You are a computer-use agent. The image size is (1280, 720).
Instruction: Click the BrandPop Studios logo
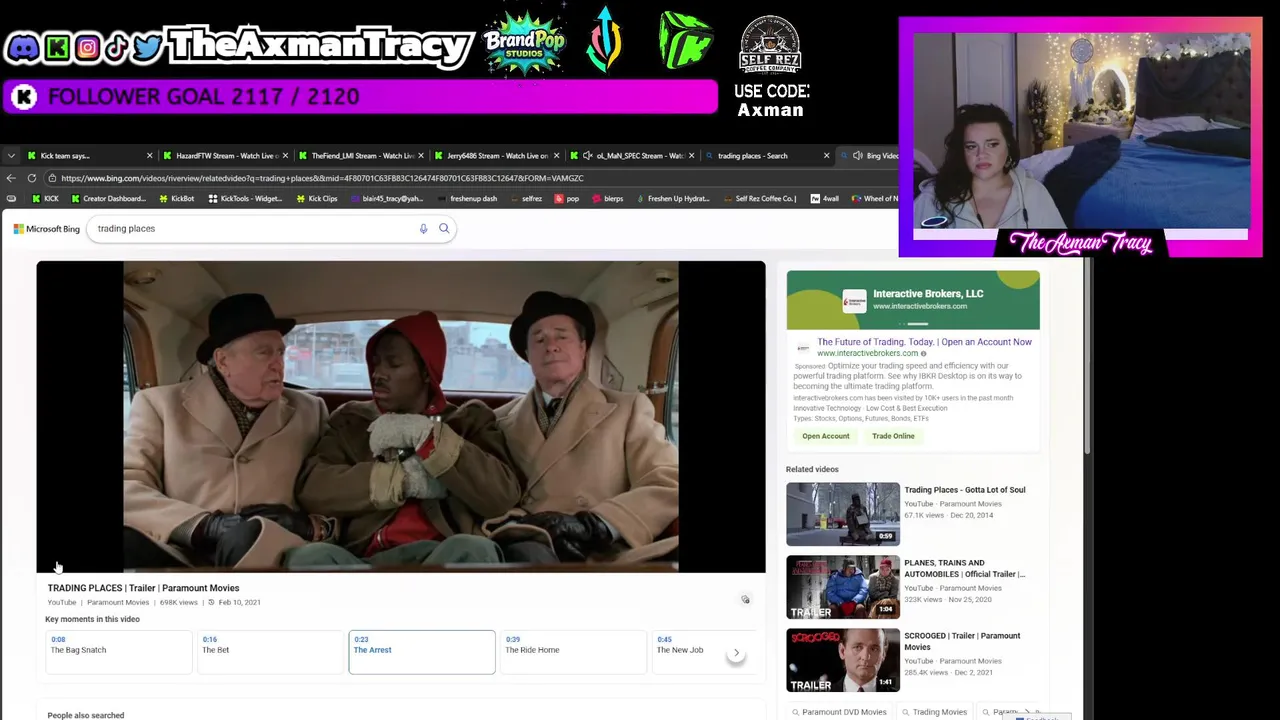pos(524,42)
